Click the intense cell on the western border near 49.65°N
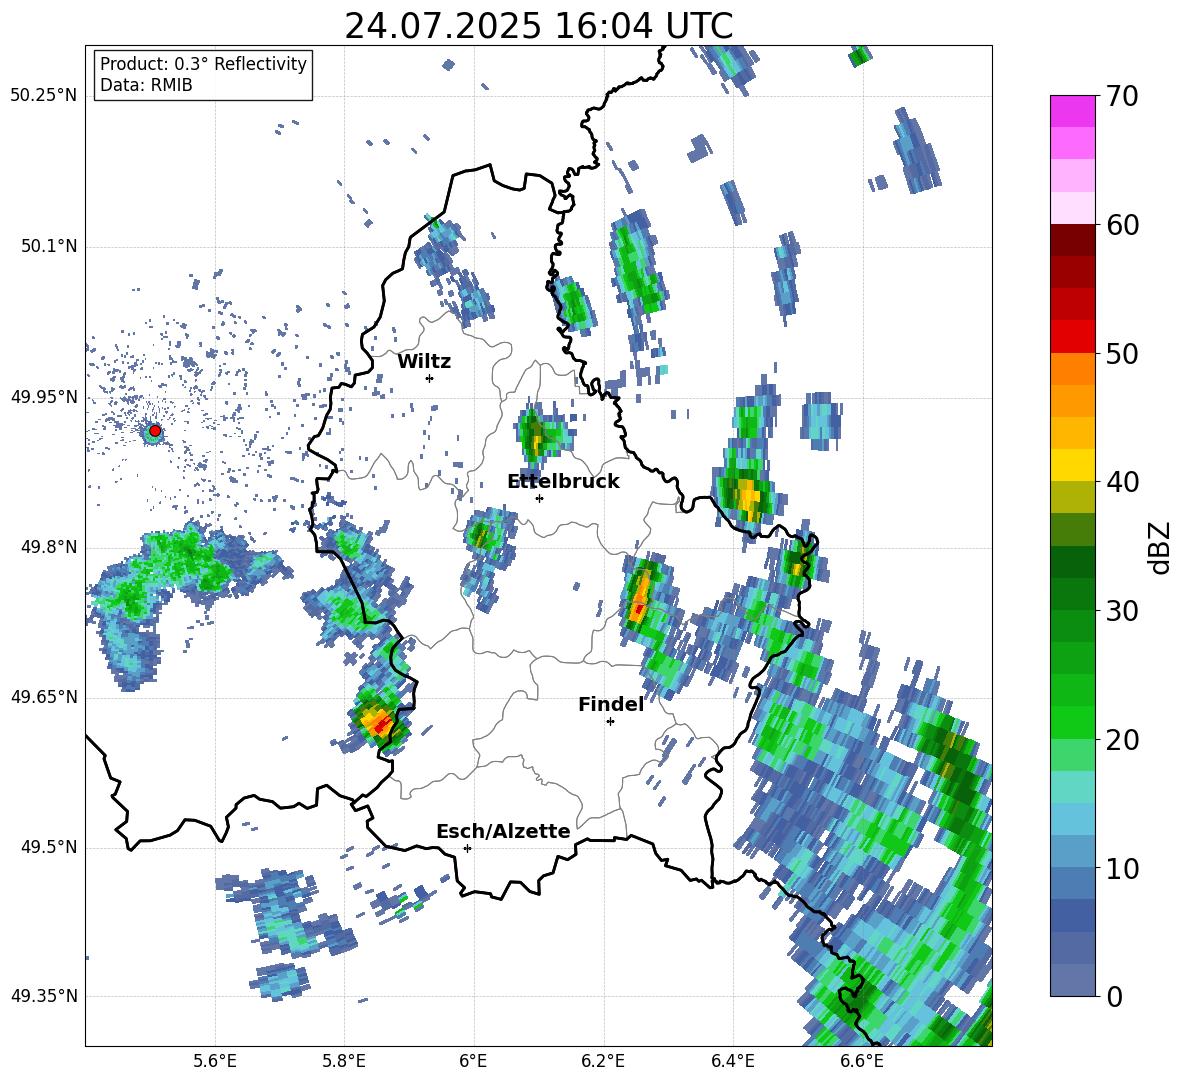1184x1081 pixels. (x=380, y=719)
